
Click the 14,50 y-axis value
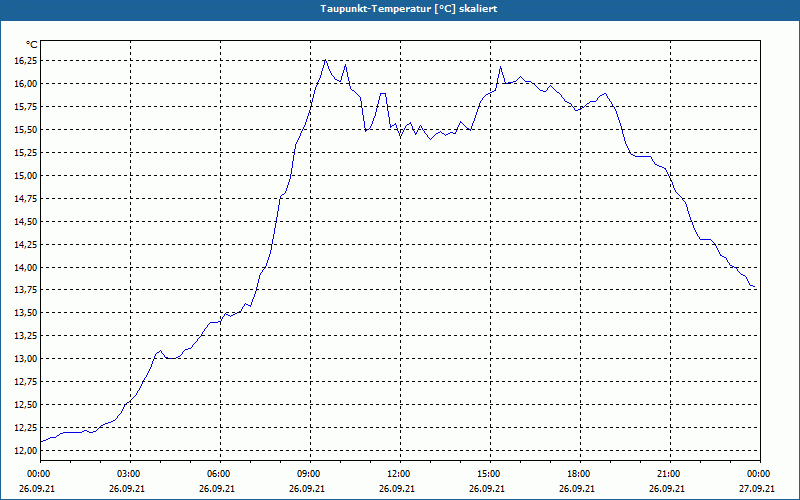click(x=25, y=221)
